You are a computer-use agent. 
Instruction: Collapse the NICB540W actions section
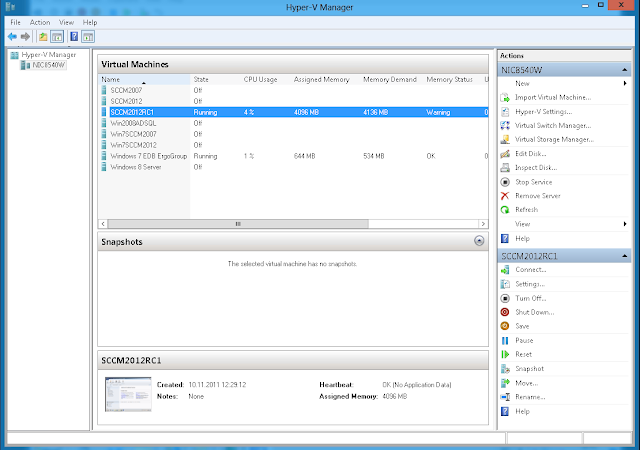click(x=624, y=70)
